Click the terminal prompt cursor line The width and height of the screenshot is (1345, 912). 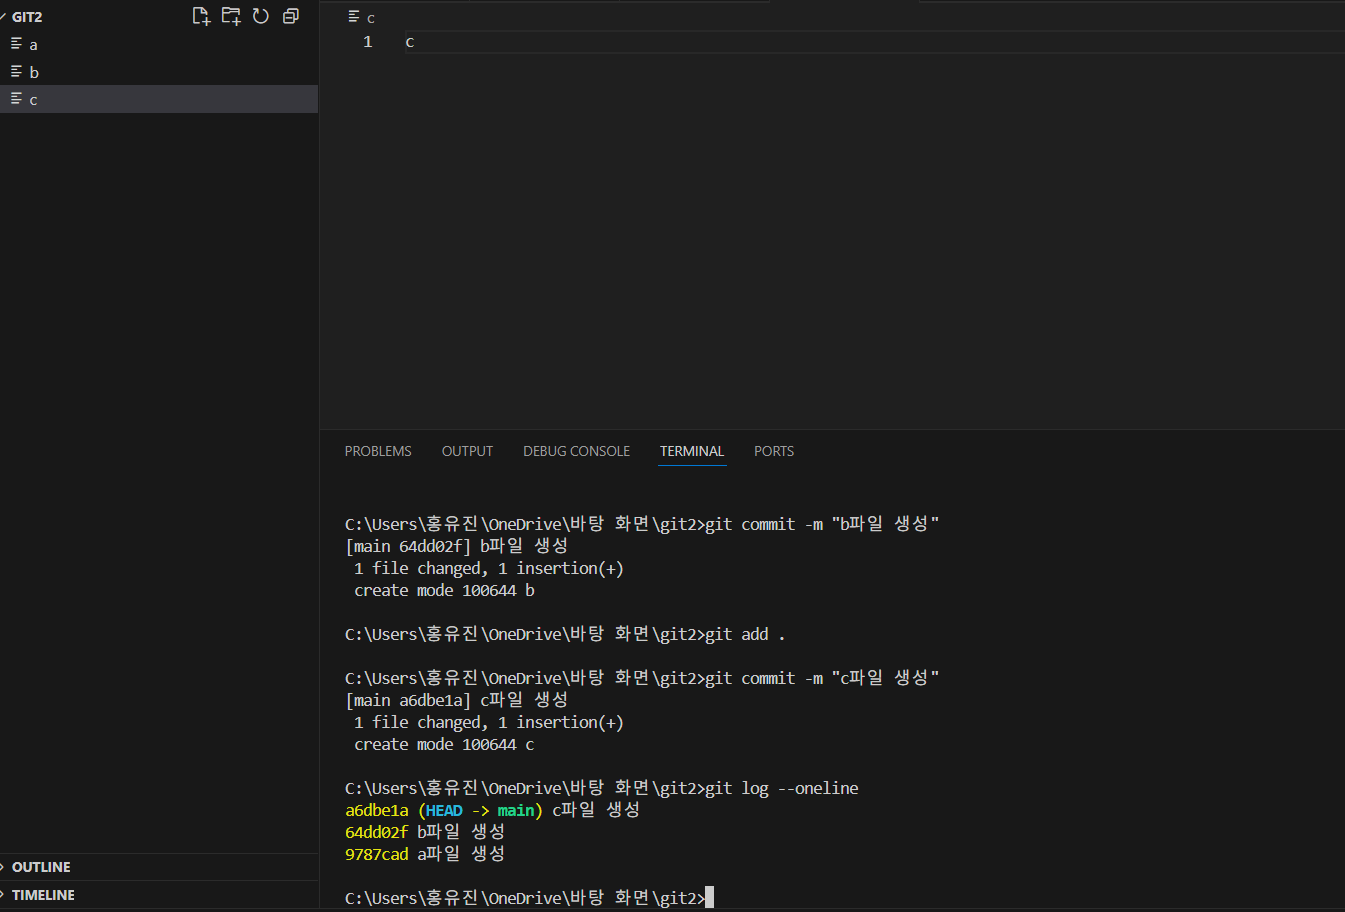(529, 898)
